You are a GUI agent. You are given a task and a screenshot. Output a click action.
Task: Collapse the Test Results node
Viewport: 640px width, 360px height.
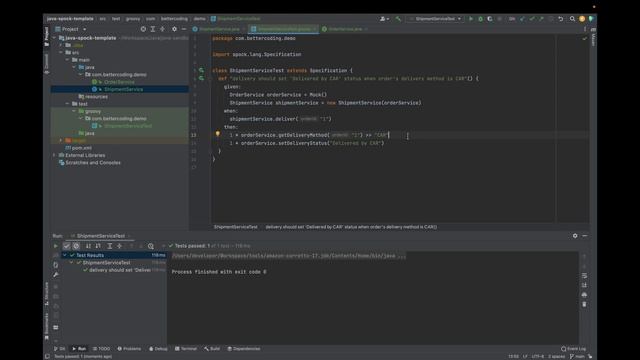pyautogui.click(x=64, y=255)
